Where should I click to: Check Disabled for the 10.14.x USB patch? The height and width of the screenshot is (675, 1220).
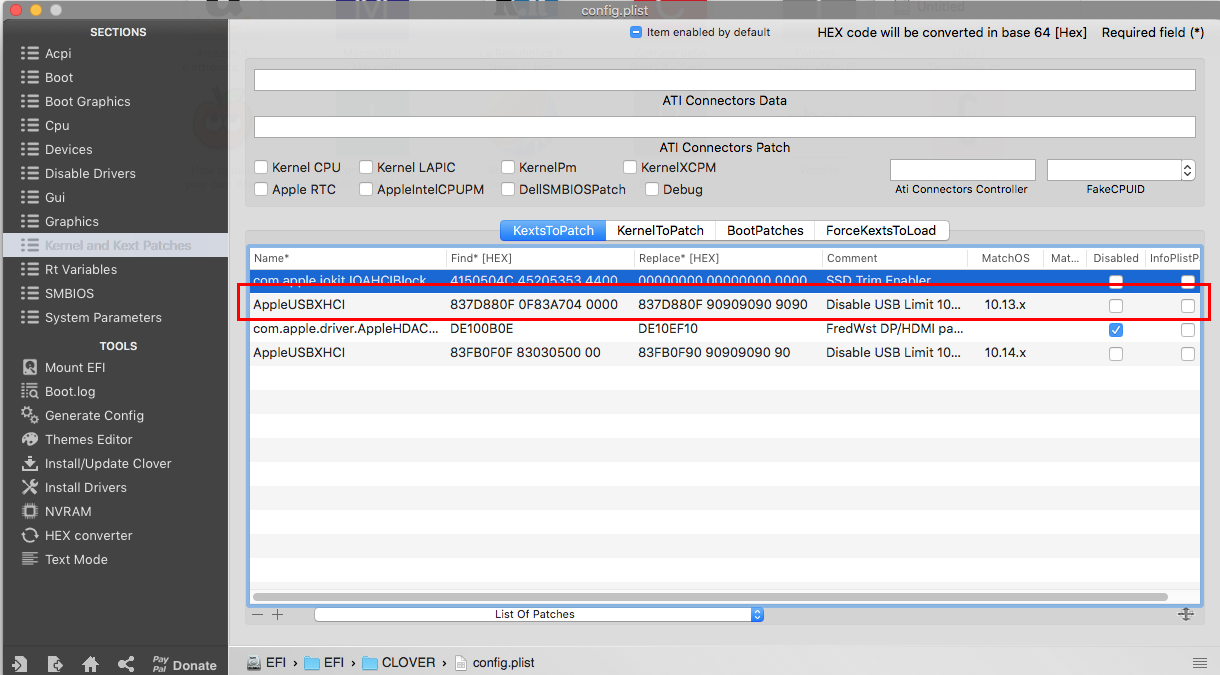pyautogui.click(x=1116, y=353)
